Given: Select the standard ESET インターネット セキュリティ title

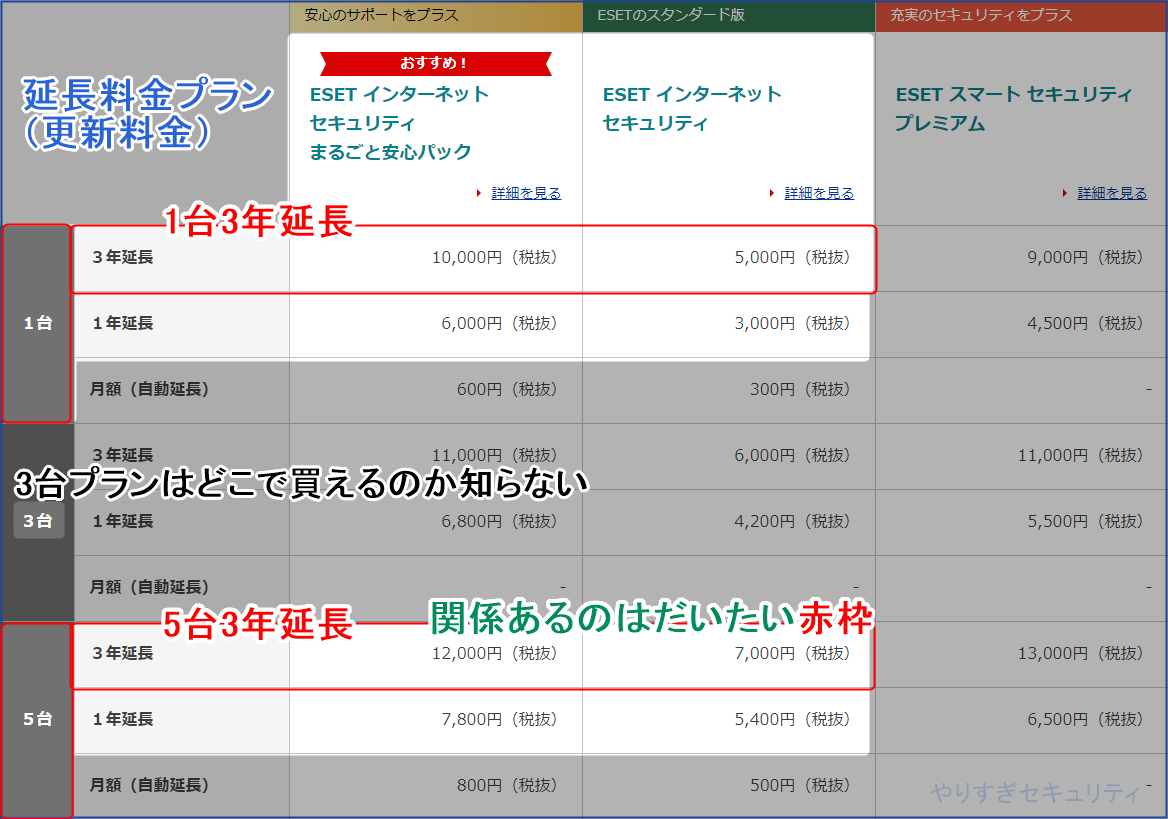Looking at the screenshot, I should (692, 109).
